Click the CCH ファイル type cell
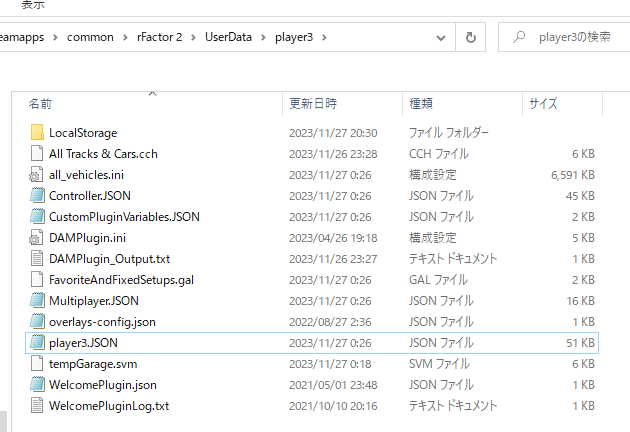This screenshot has height=432, width=630. coord(439,154)
